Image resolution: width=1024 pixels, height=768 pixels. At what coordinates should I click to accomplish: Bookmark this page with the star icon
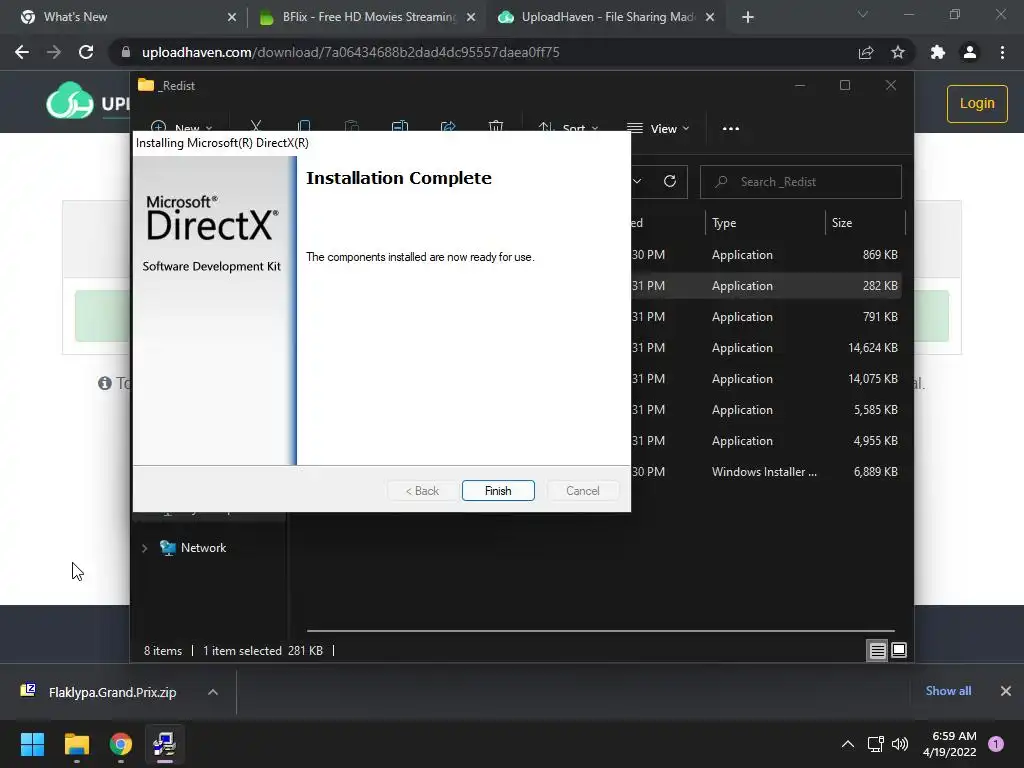(898, 52)
